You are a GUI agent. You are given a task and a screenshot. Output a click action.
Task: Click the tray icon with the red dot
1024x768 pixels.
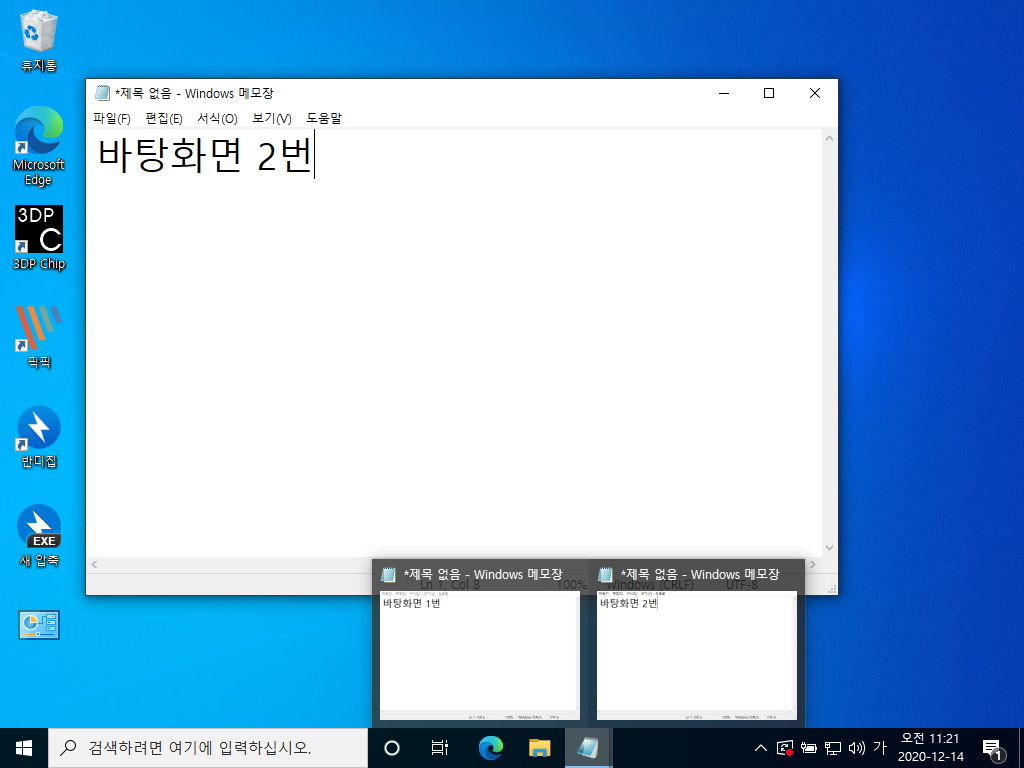[x=785, y=748]
